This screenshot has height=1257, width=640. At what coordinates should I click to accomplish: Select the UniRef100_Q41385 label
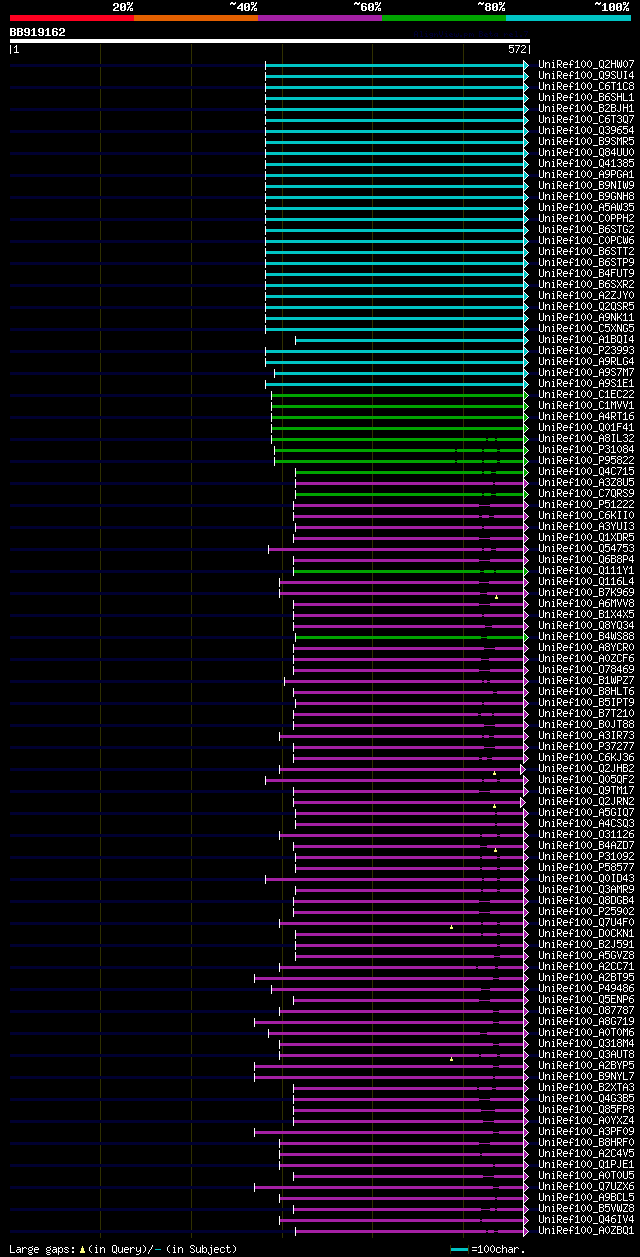tap(586, 164)
